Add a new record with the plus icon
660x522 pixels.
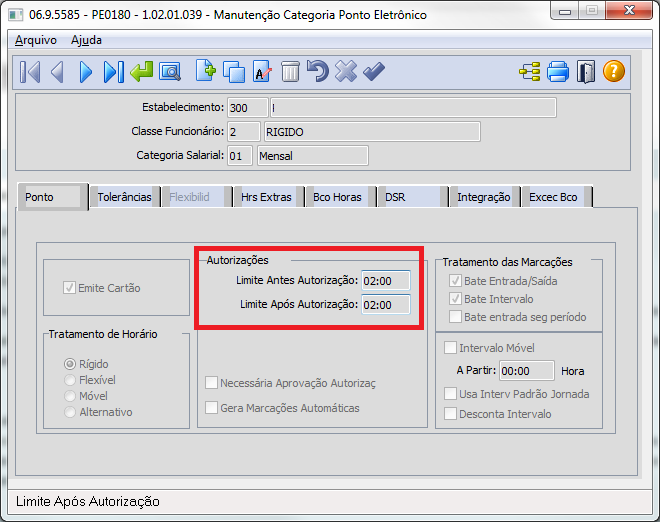(x=205, y=71)
